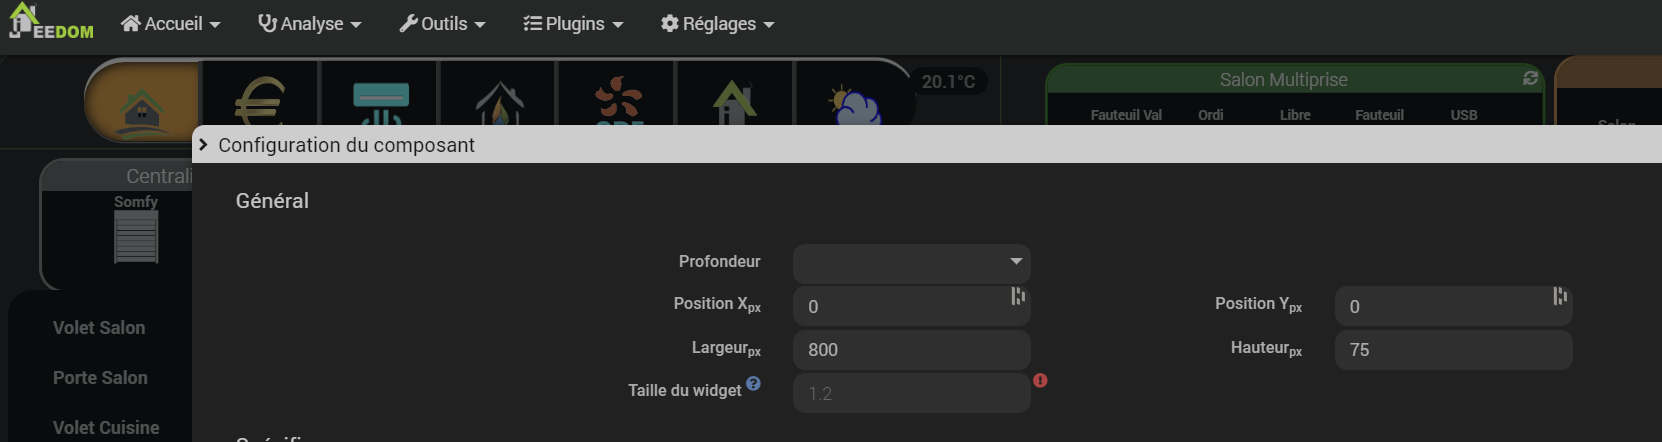Open the euro energy cost tile
This screenshot has width=1662, height=442.
(260, 98)
